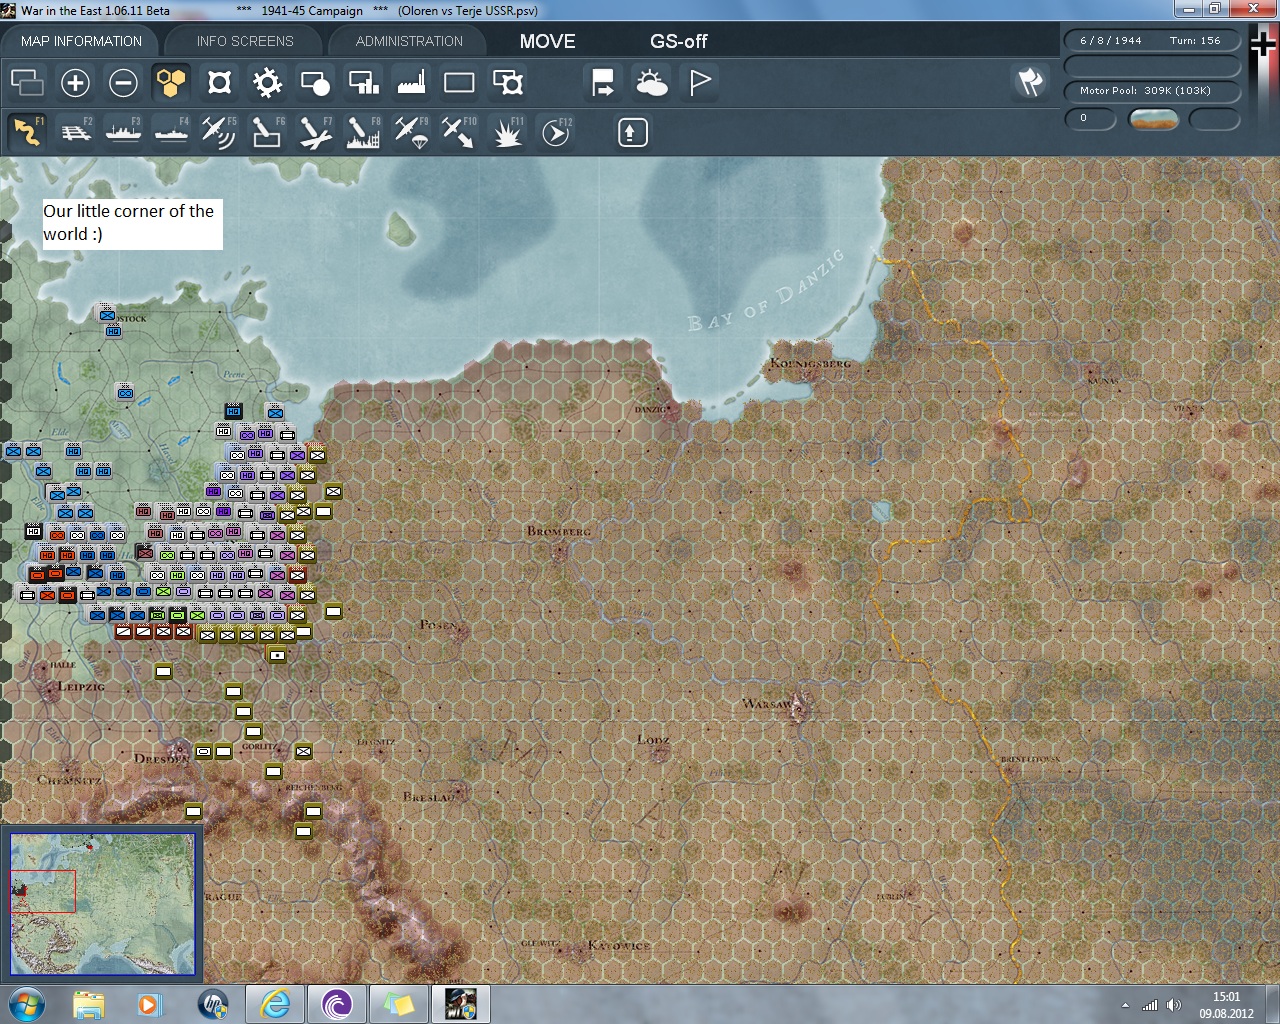The image size is (1280, 1024).
Task: Click the MOVE mode label
Action: click(547, 41)
